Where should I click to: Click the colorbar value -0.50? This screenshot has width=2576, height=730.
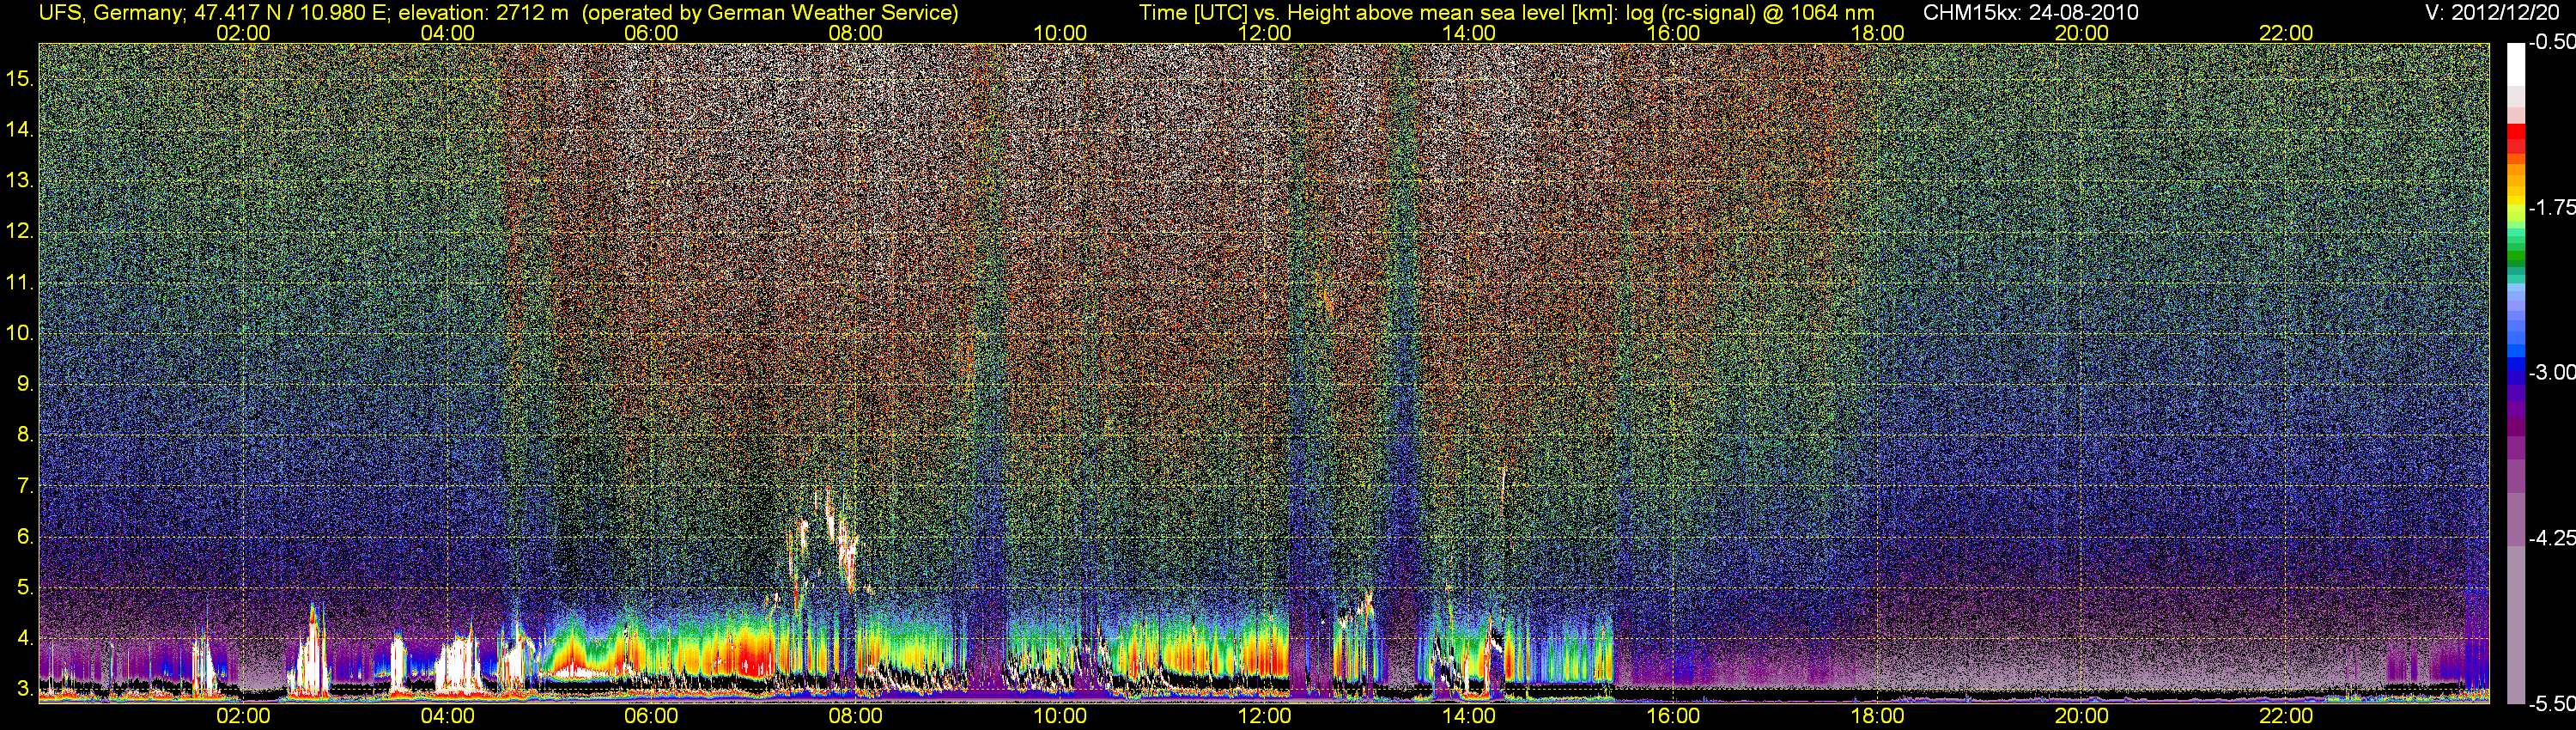pyautogui.click(x=2551, y=43)
